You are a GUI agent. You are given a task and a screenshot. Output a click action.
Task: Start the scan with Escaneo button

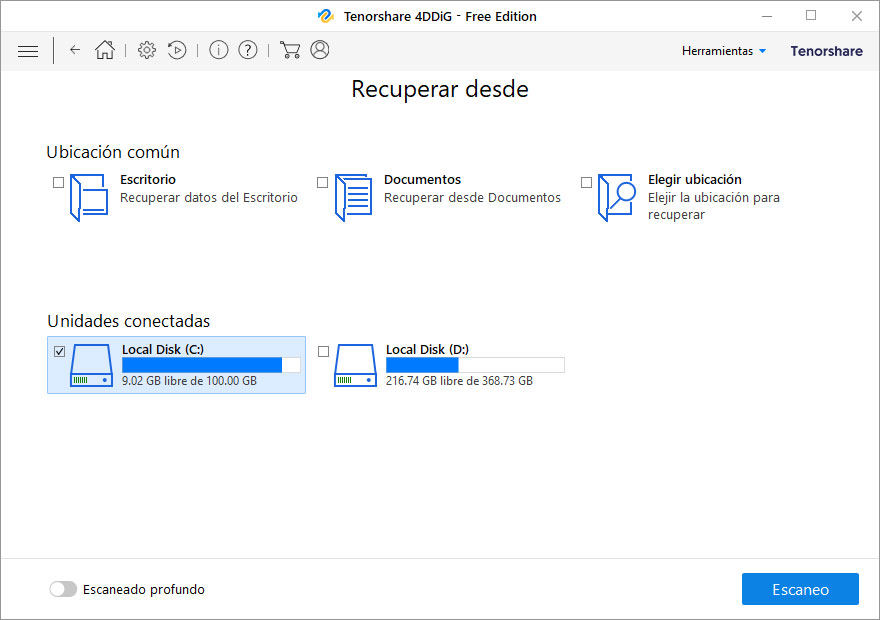click(x=800, y=589)
